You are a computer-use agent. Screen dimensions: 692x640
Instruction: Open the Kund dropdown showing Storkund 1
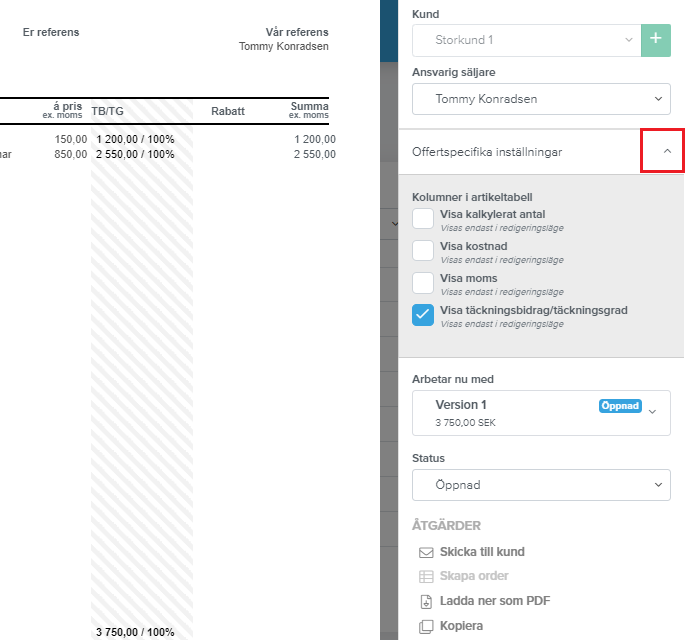point(527,40)
